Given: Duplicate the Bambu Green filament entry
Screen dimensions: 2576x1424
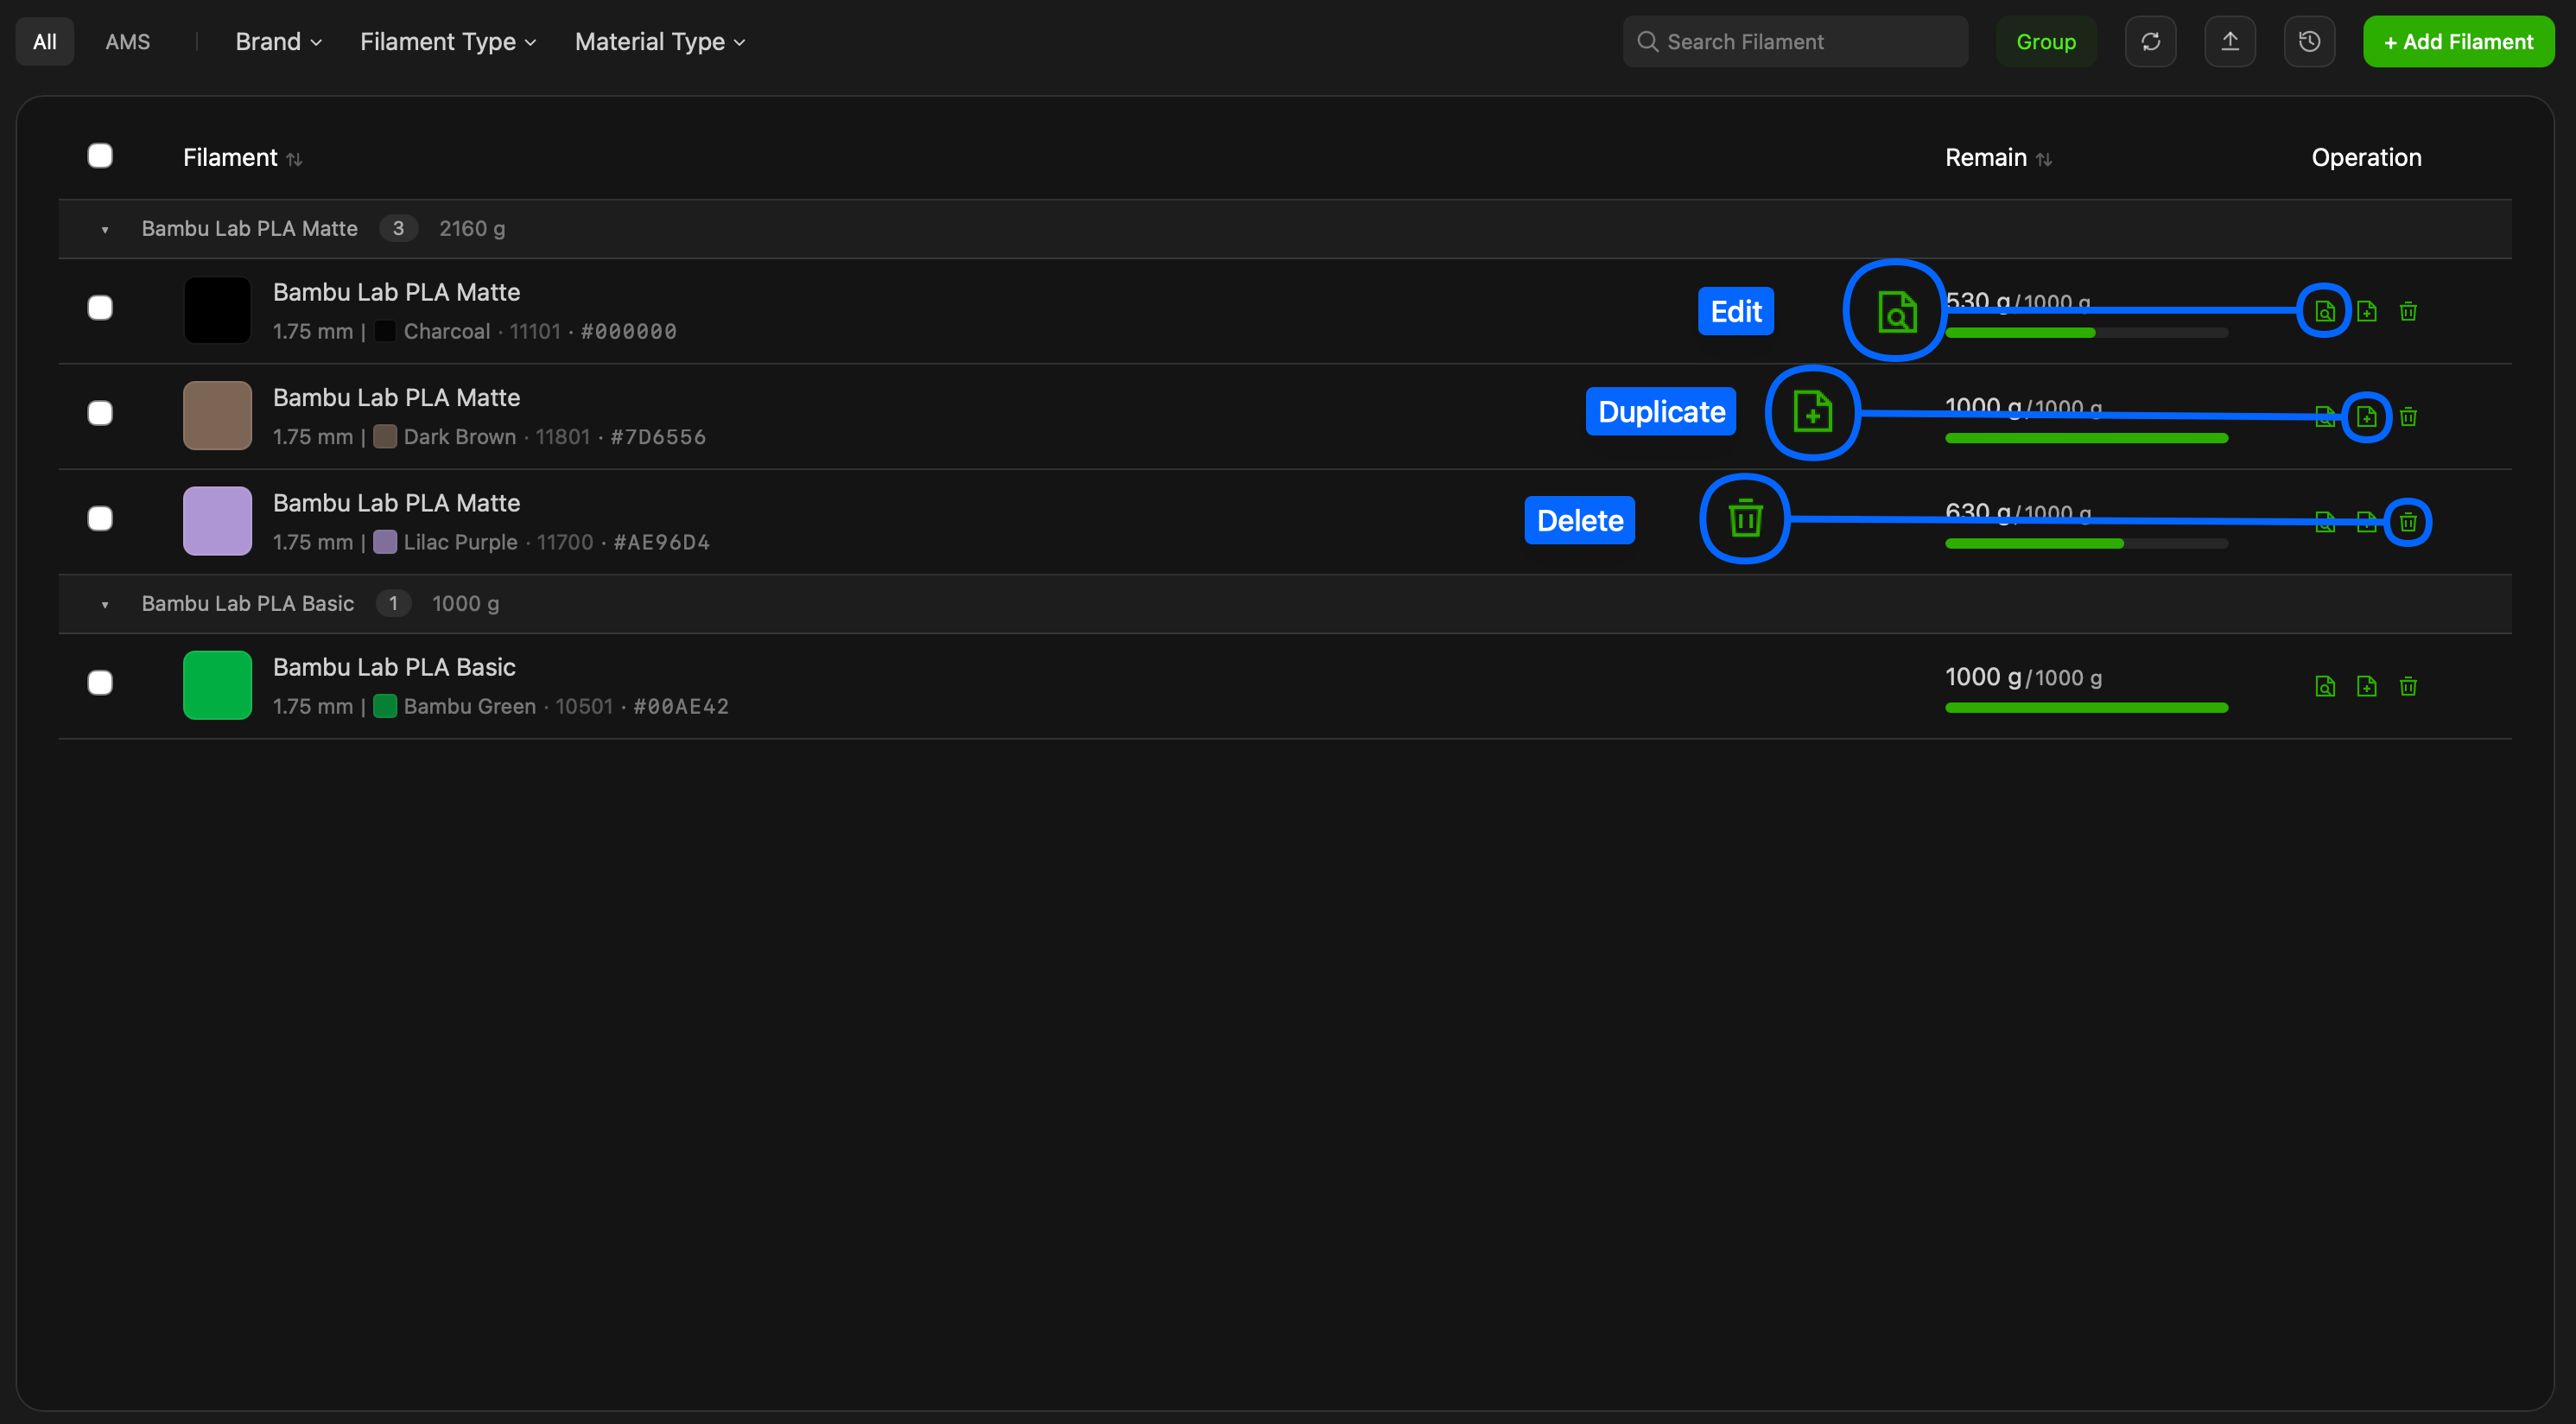Looking at the screenshot, I should click(2366, 686).
